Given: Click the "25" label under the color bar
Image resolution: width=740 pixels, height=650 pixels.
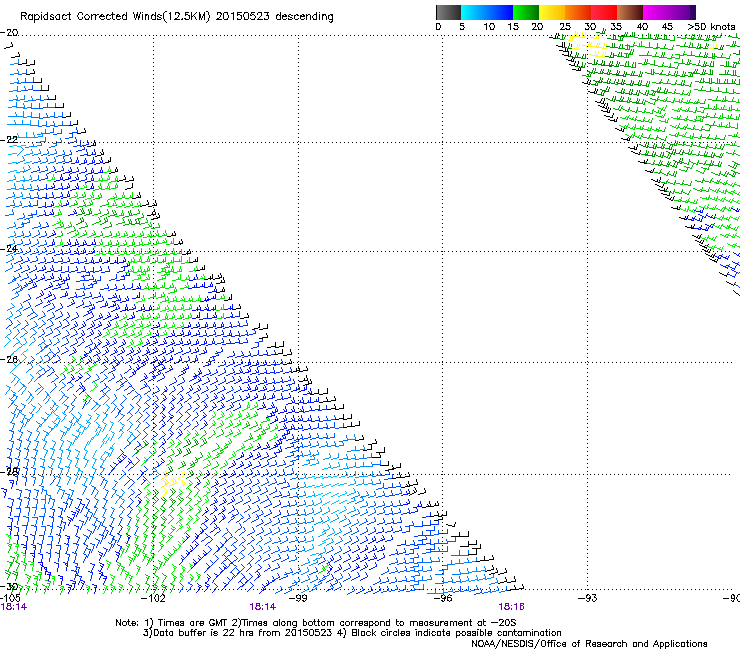Looking at the screenshot, I should 565,27.
